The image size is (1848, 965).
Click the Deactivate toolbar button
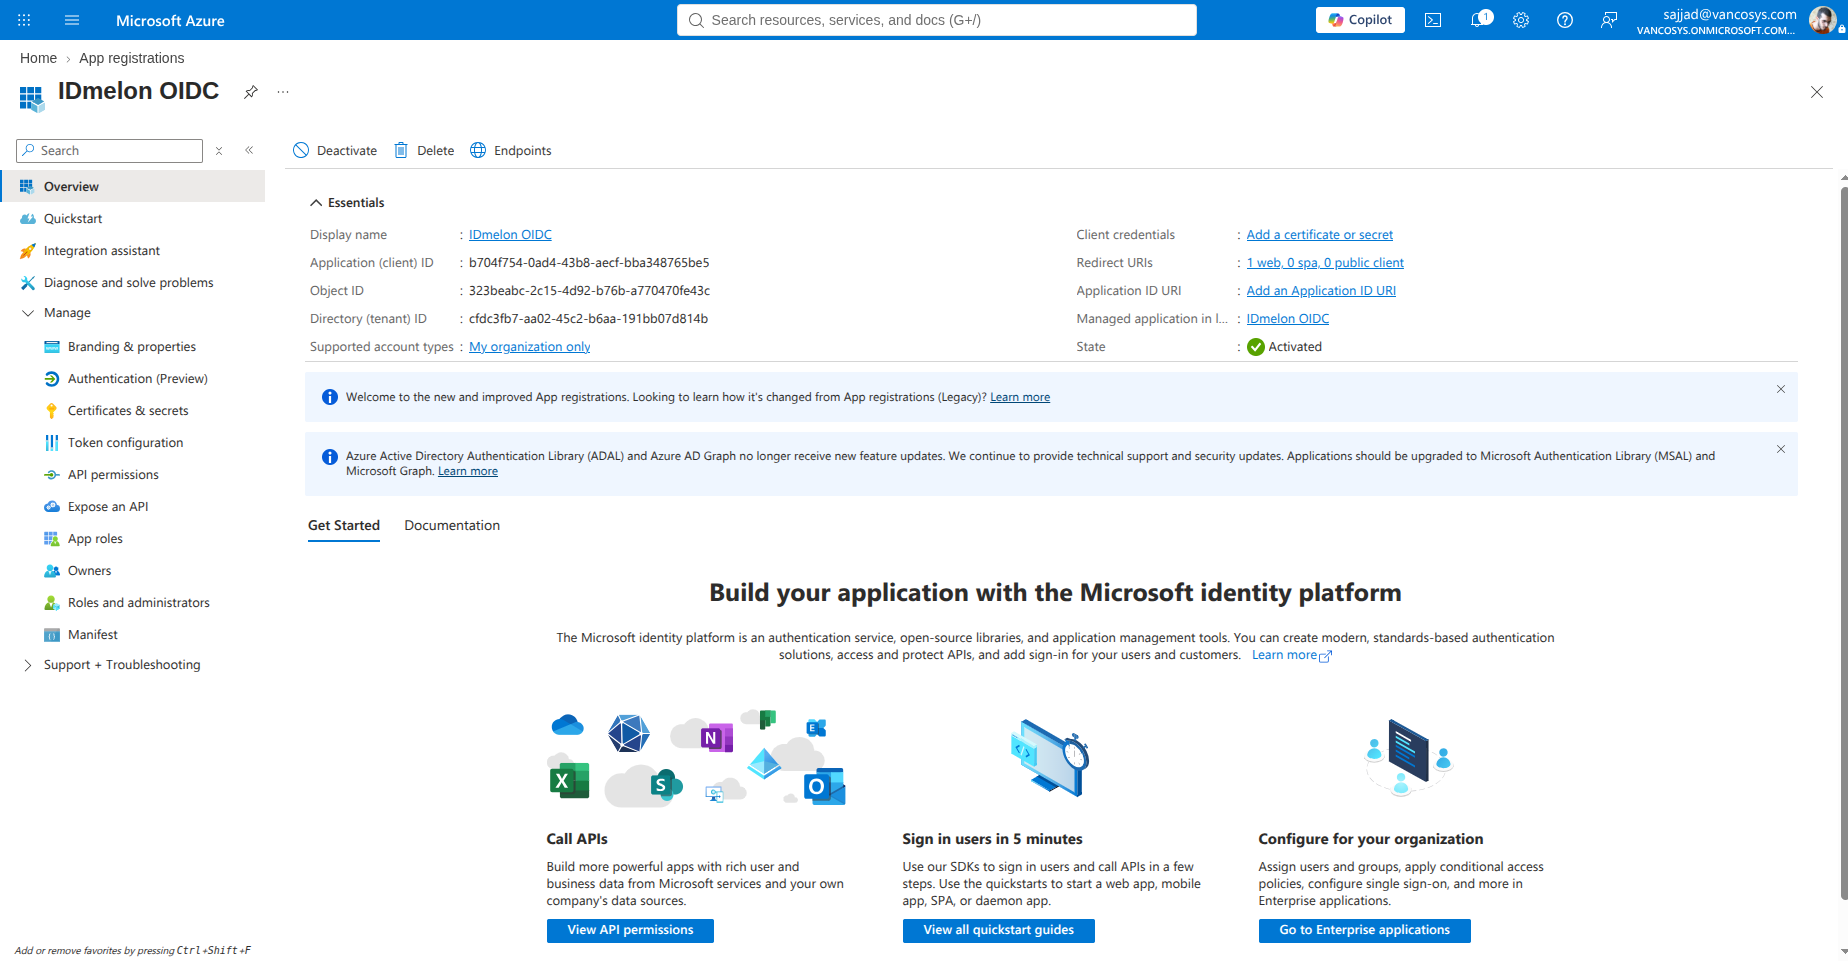(x=335, y=151)
